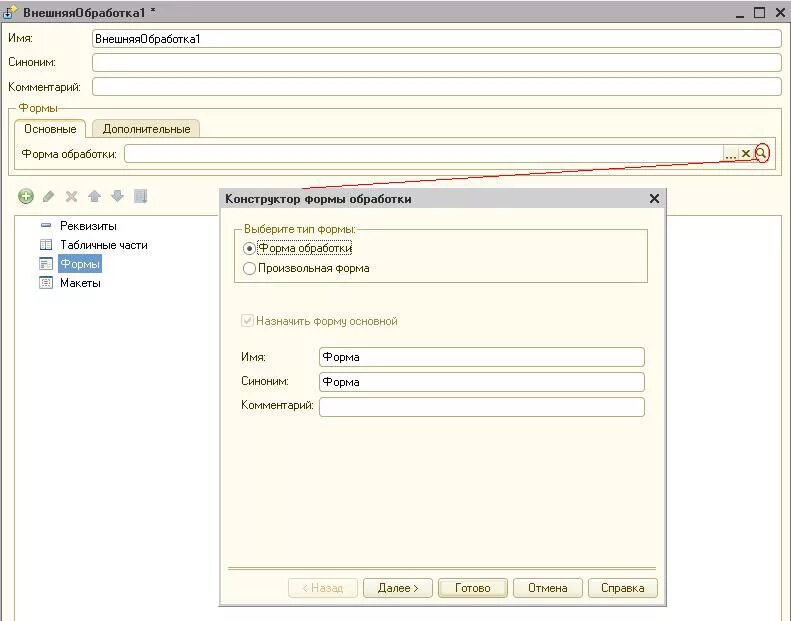Select Формы in the tree

point(80,264)
